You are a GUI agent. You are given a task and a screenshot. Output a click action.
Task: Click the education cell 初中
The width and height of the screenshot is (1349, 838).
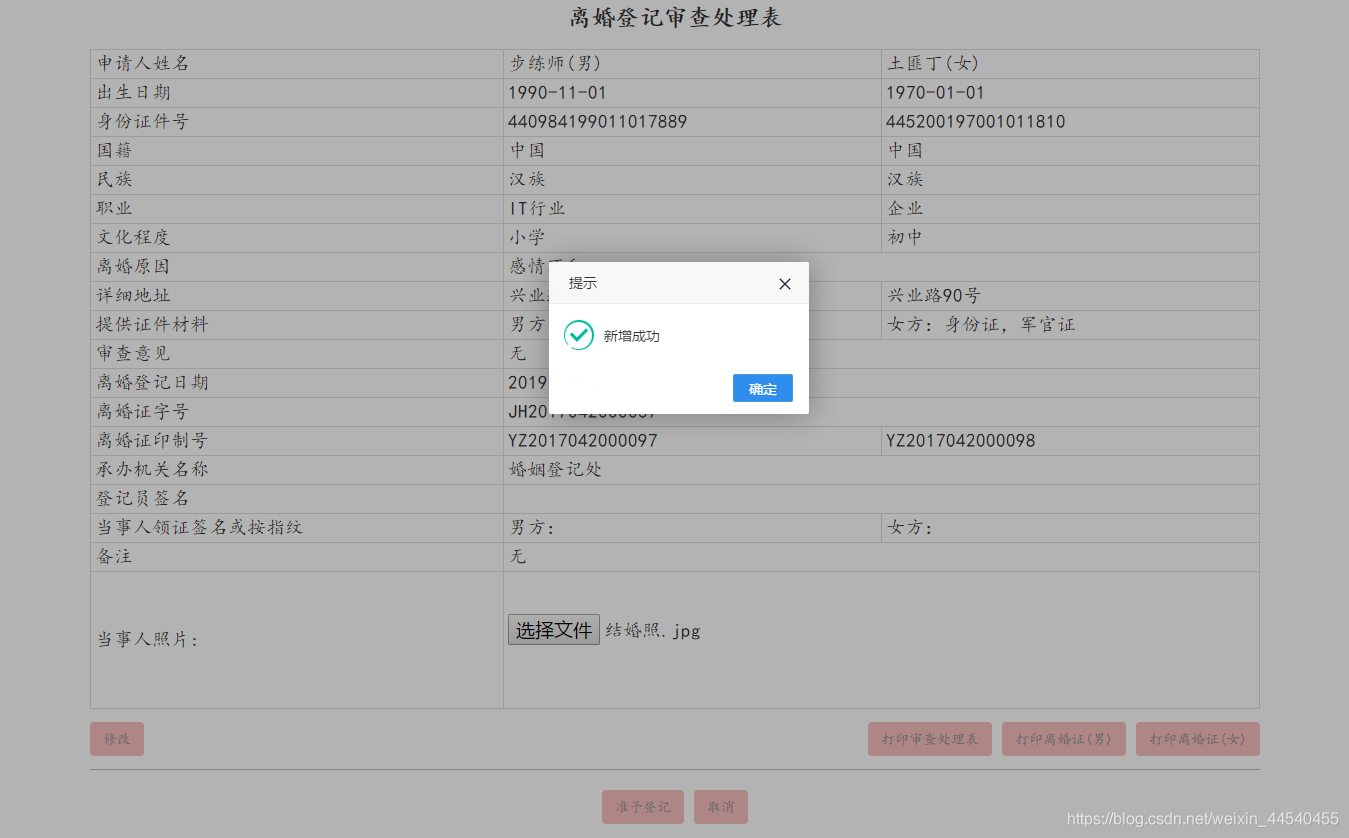point(1070,237)
